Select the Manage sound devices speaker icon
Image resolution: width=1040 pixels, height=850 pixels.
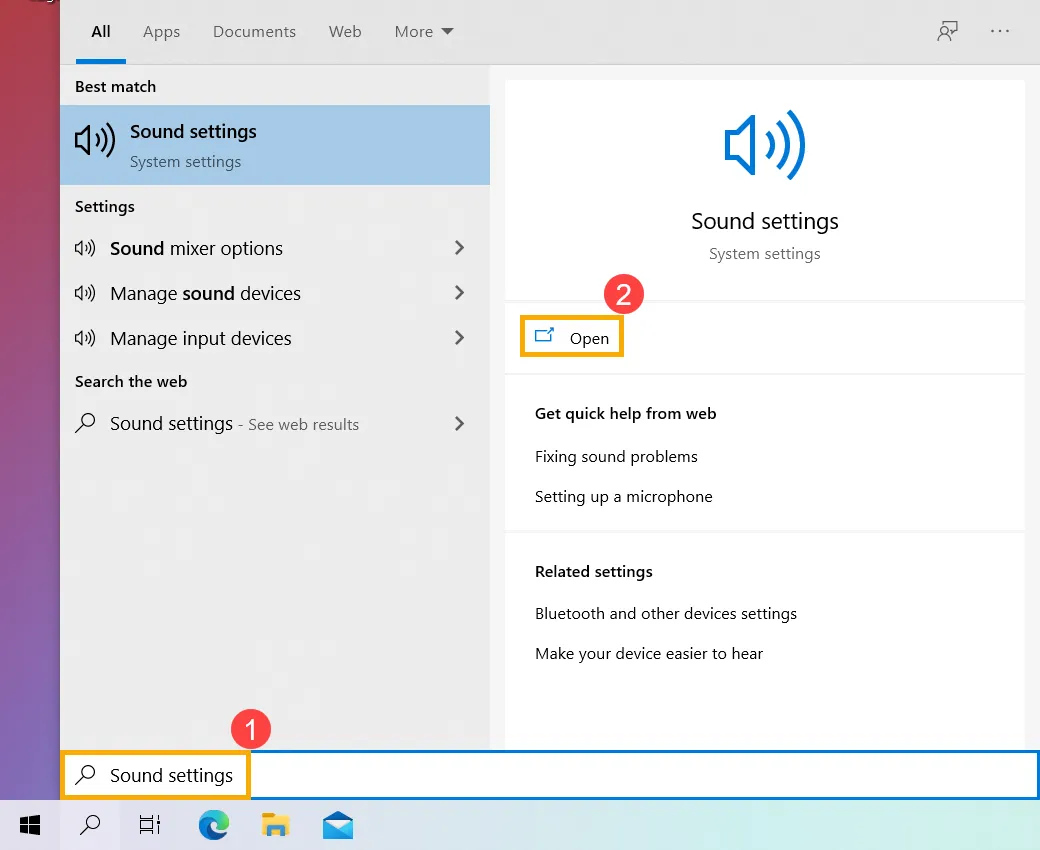(87, 293)
